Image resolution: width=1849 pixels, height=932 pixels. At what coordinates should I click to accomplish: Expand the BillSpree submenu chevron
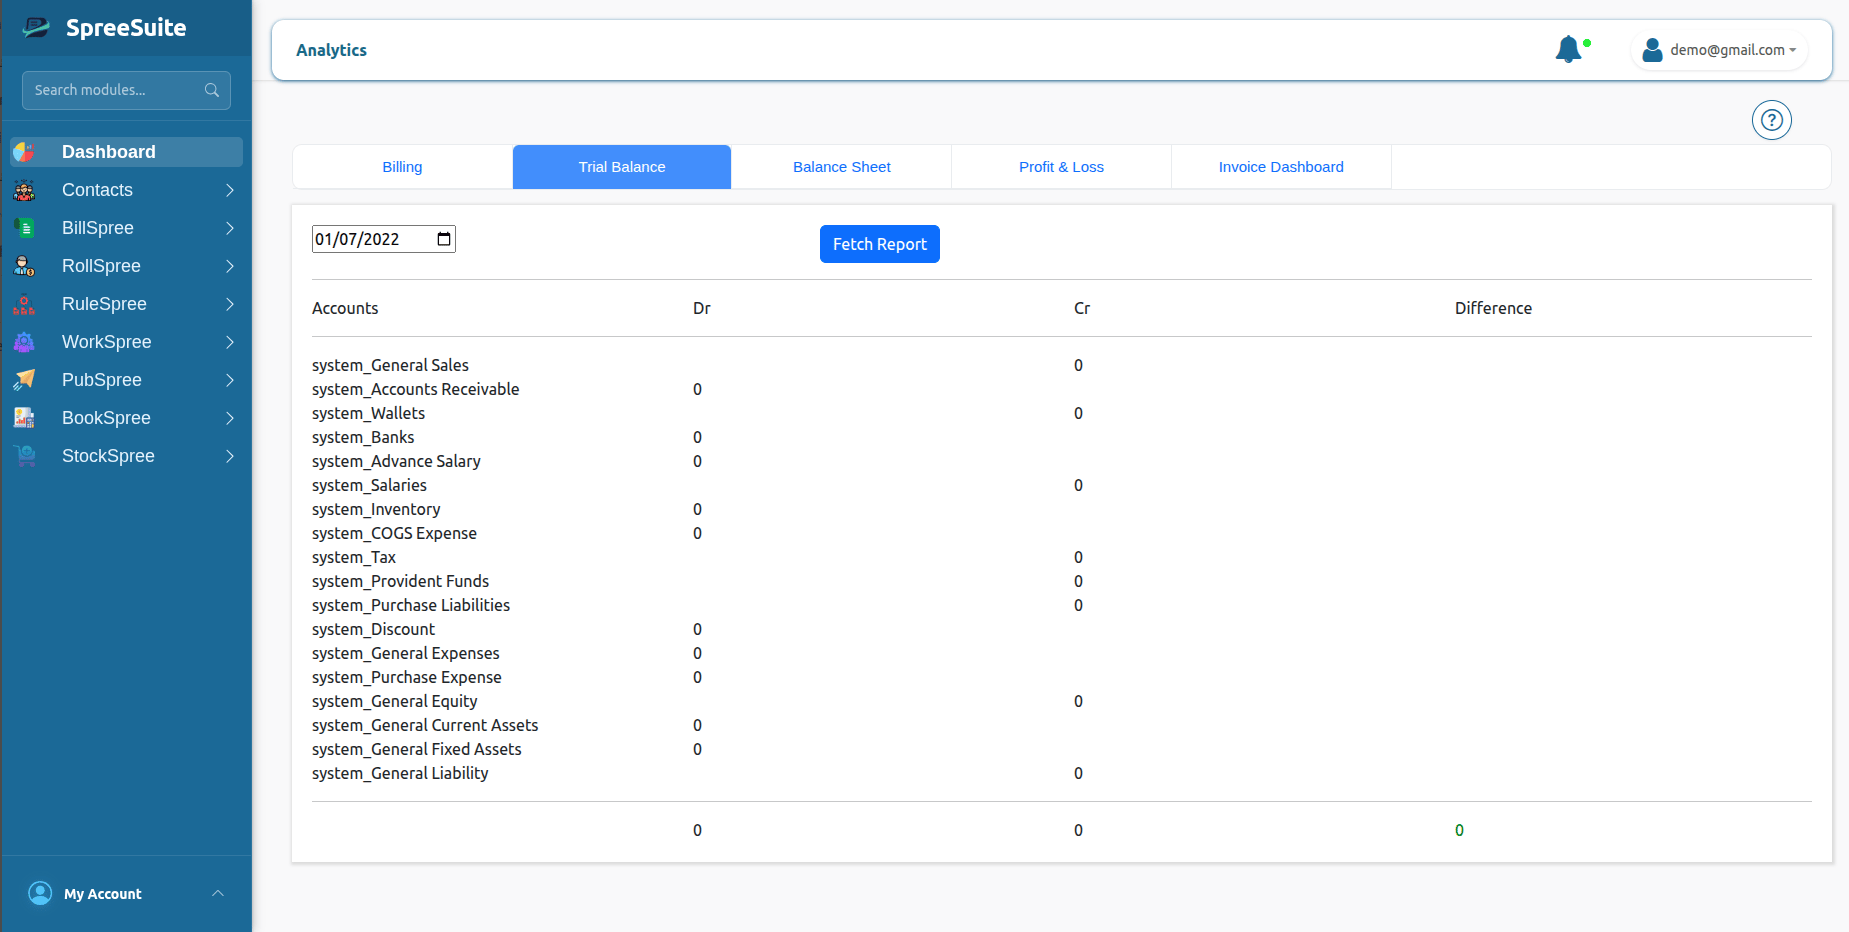pyautogui.click(x=230, y=228)
